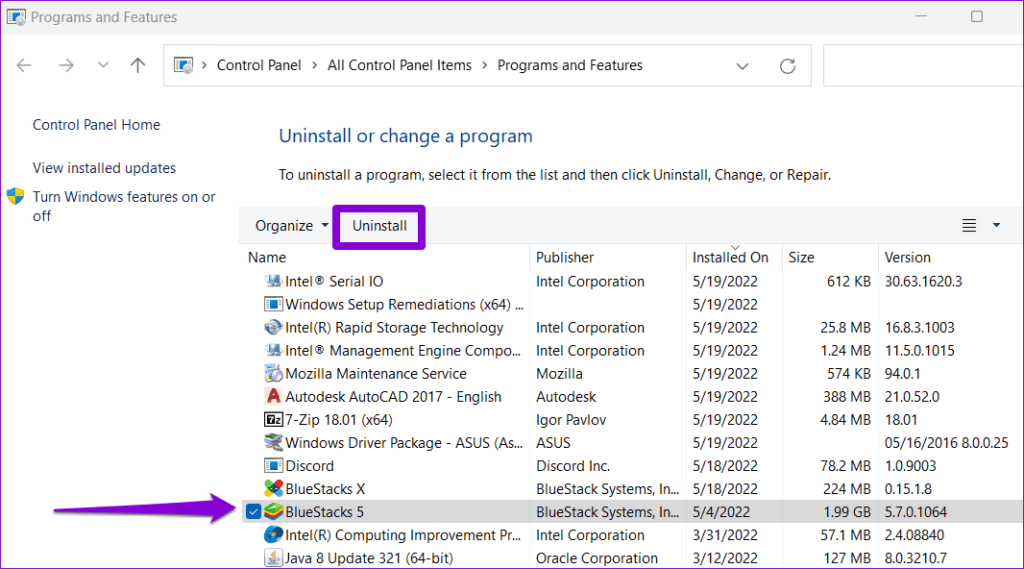Select the Intel® Serial IO entry
Viewport: 1024px width, 569px height.
pyautogui.click(x=334, y=282)
